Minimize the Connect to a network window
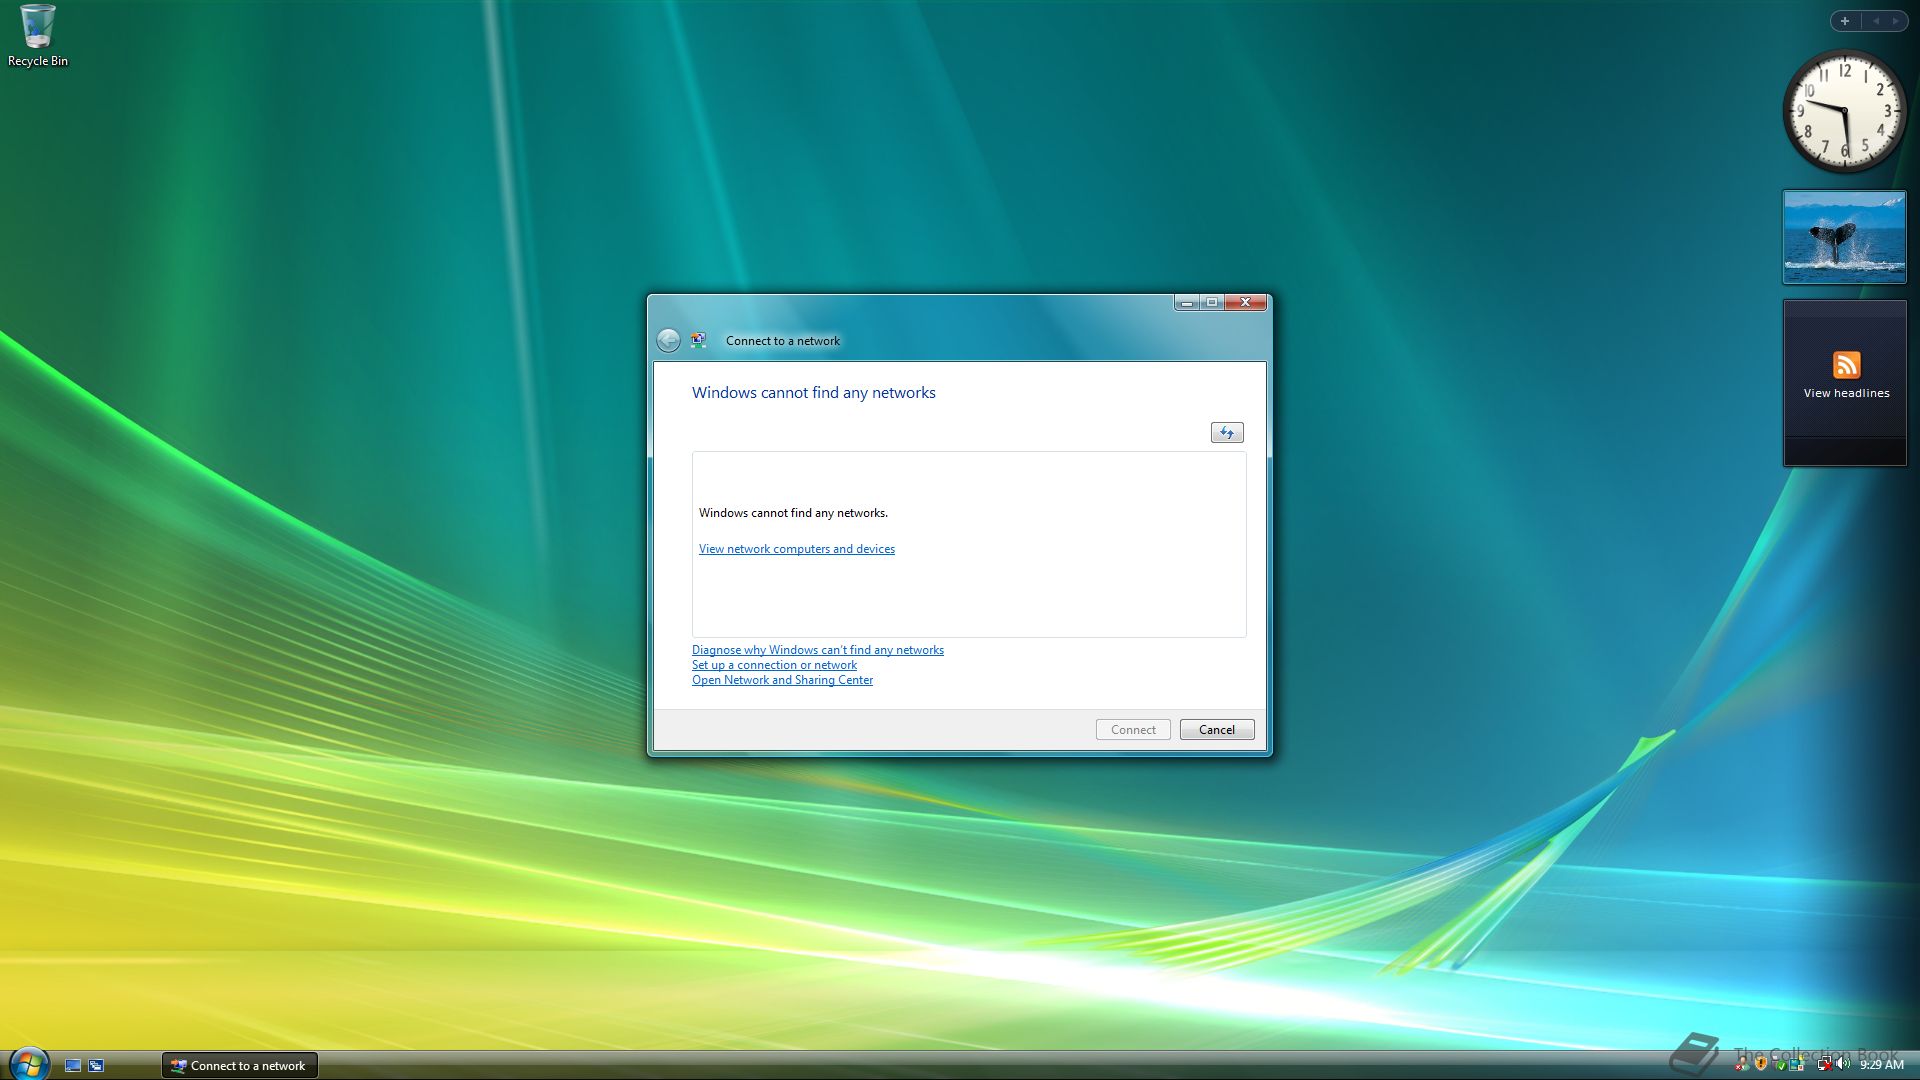 click(1186, 302)
